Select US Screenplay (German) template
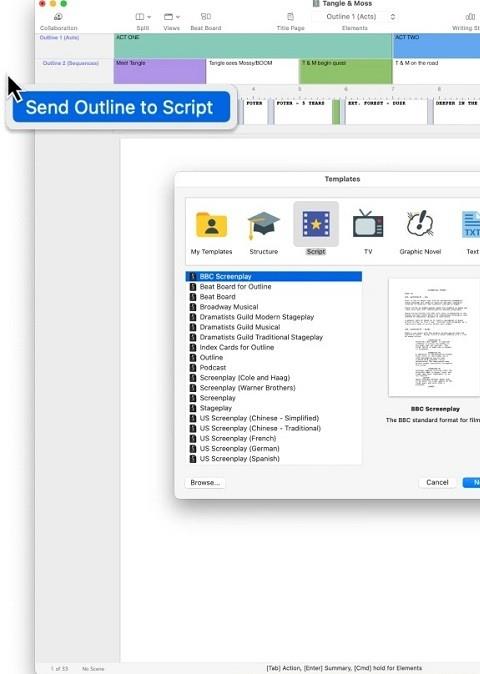Viewport: 480px width, 674px height. pyautogui.click(x=274, y=448)
